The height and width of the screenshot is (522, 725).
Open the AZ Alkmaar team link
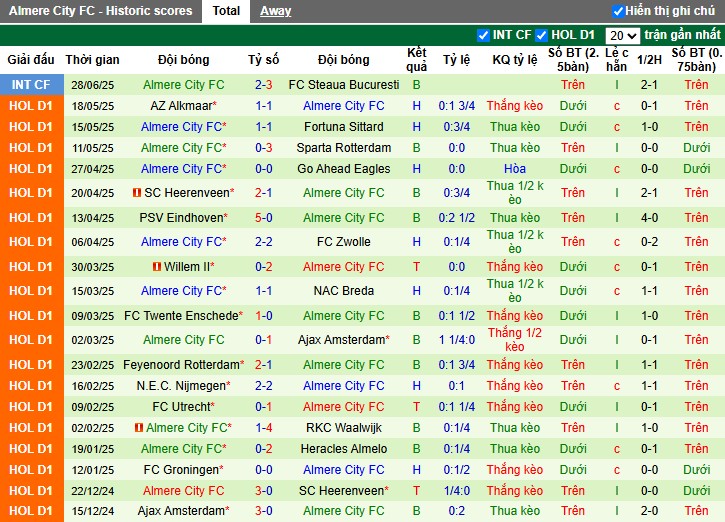click(183, 106)
